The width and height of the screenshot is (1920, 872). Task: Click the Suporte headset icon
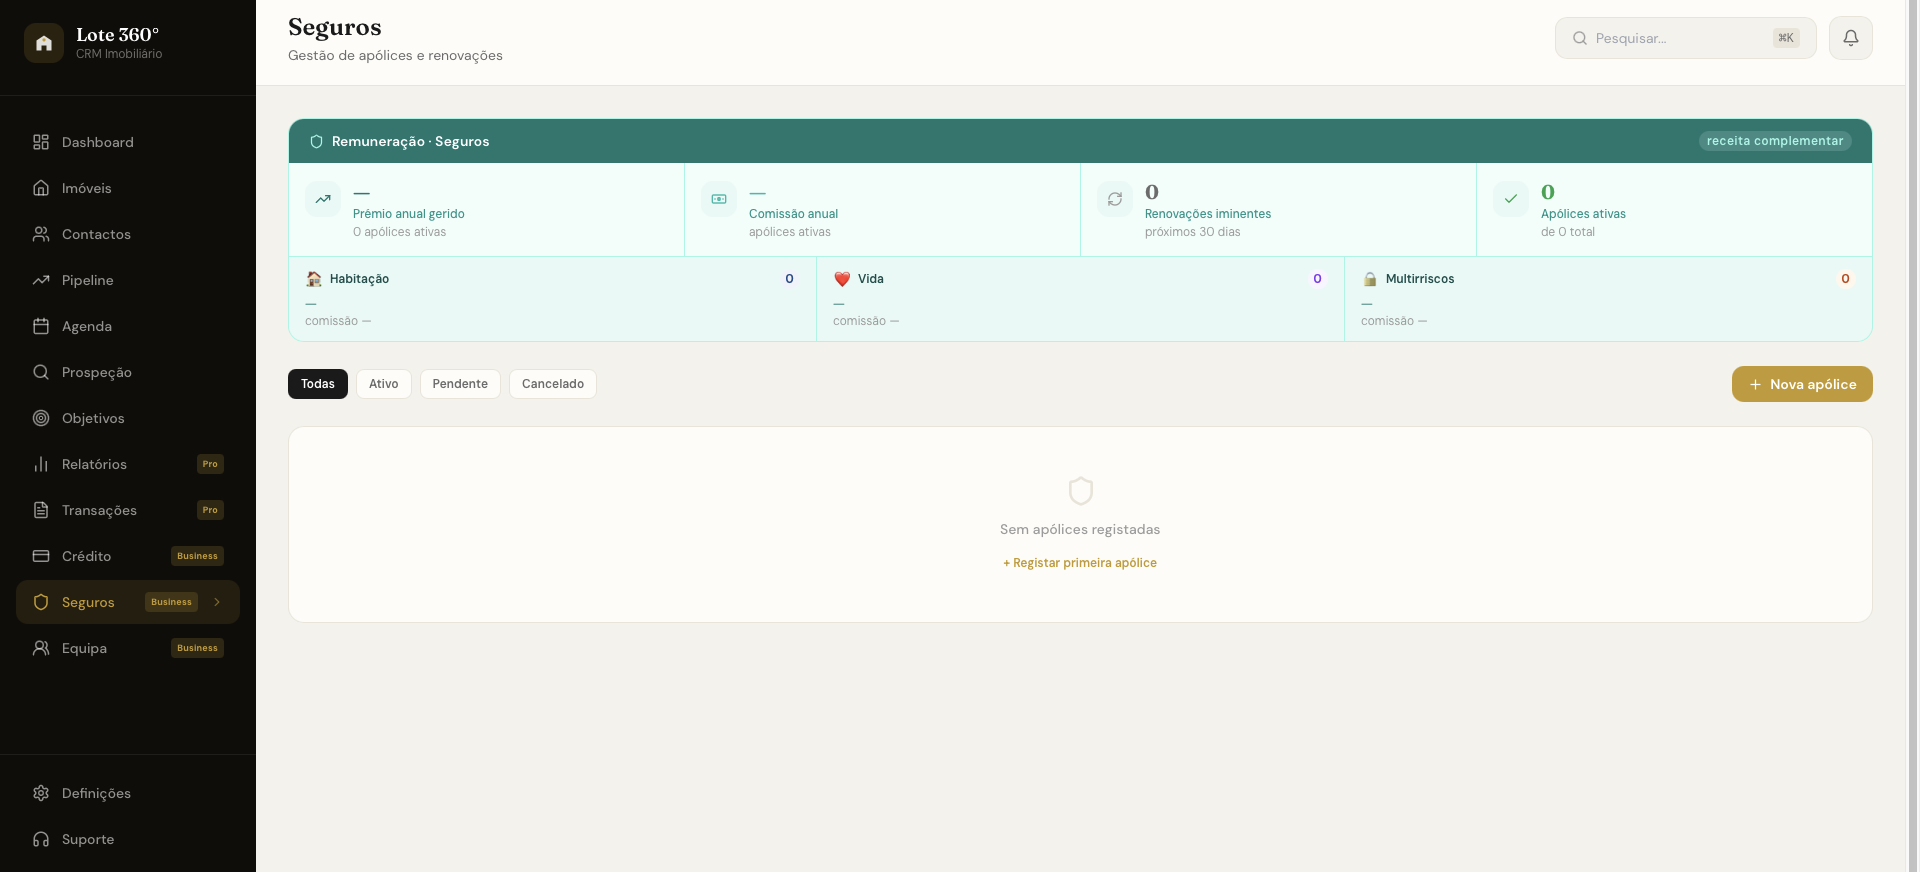[x=41, y=839]
